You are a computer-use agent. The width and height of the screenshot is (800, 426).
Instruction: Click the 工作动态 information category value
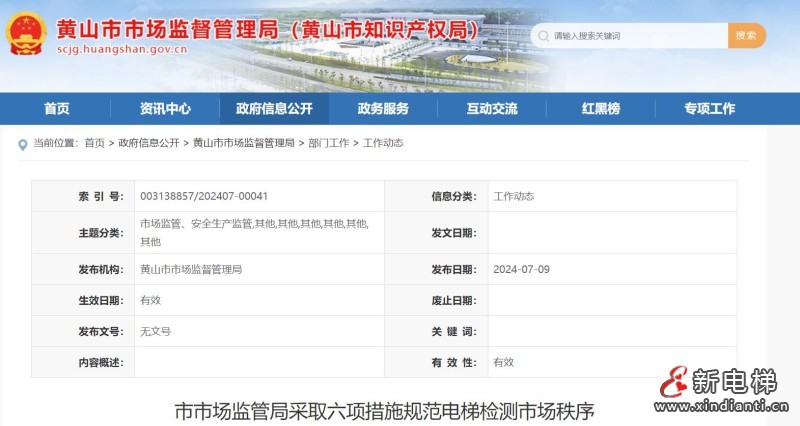click(514, 196)
